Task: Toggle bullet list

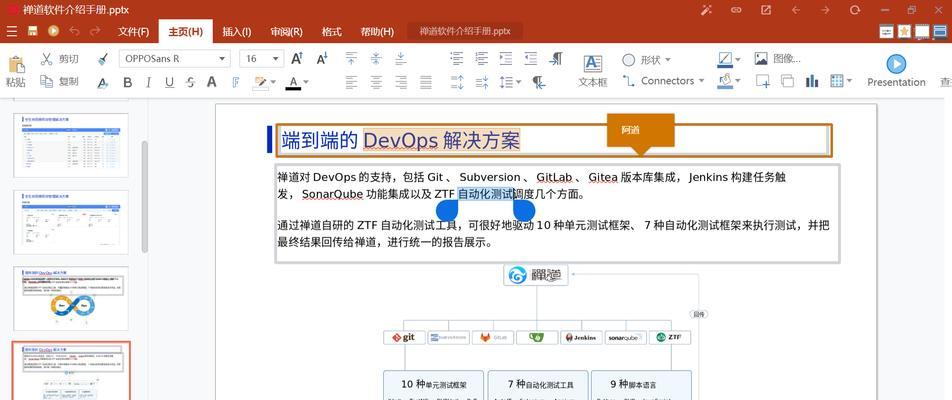Action: pos(457,58)
